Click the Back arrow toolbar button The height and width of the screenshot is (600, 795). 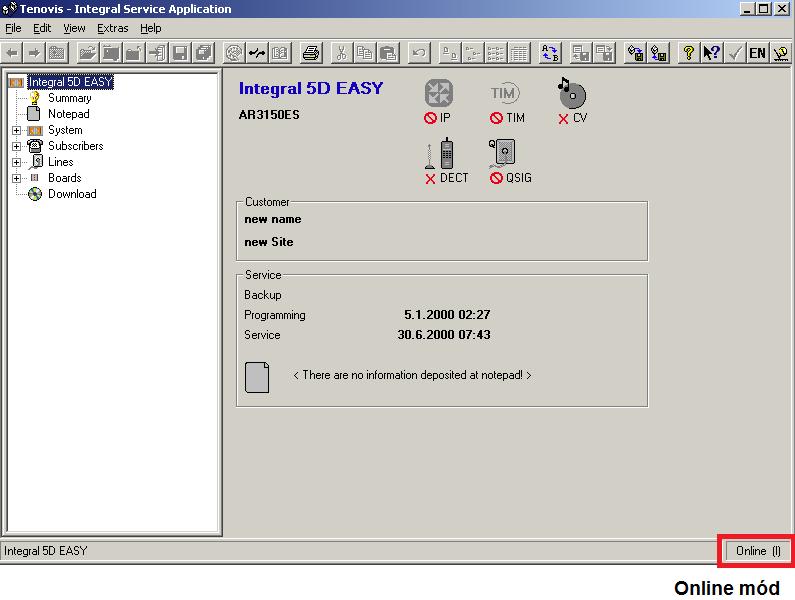pyautogui.click(x=12, y=53)
